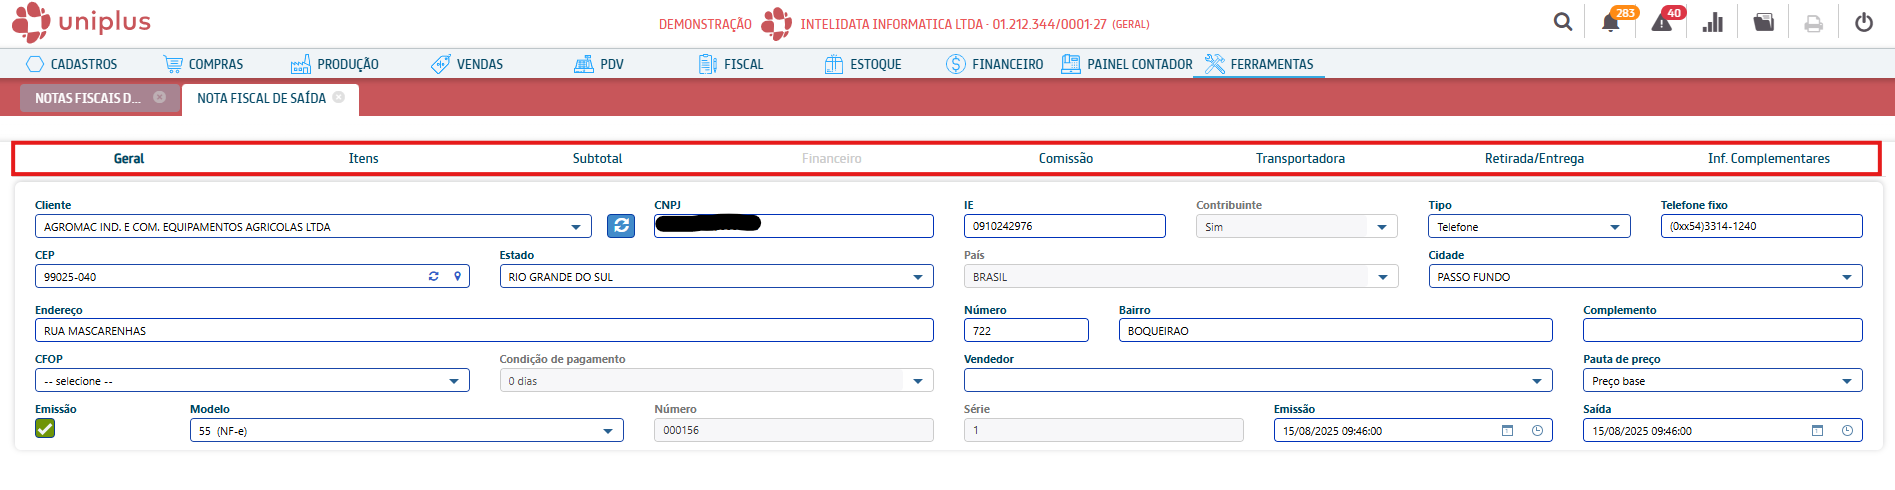The height and width of the screenshot is (490, 1895).
Task: Click the blue refresh button beside Cliente
Action: [x=621, y=226]
